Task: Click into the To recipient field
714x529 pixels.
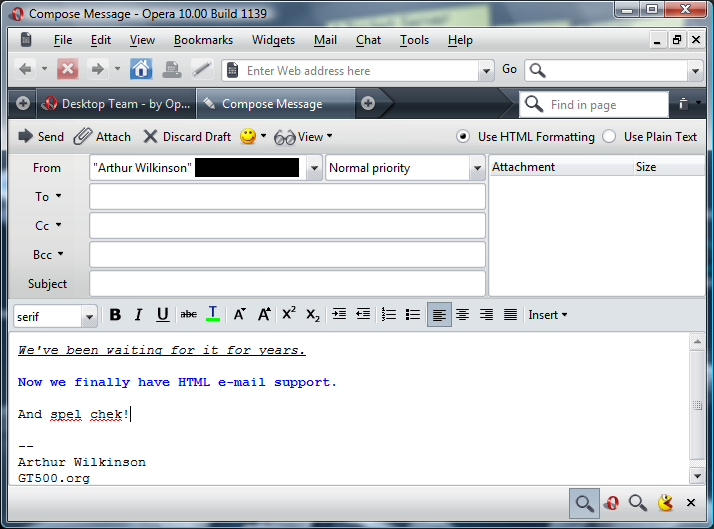Action: coord(287,197)
